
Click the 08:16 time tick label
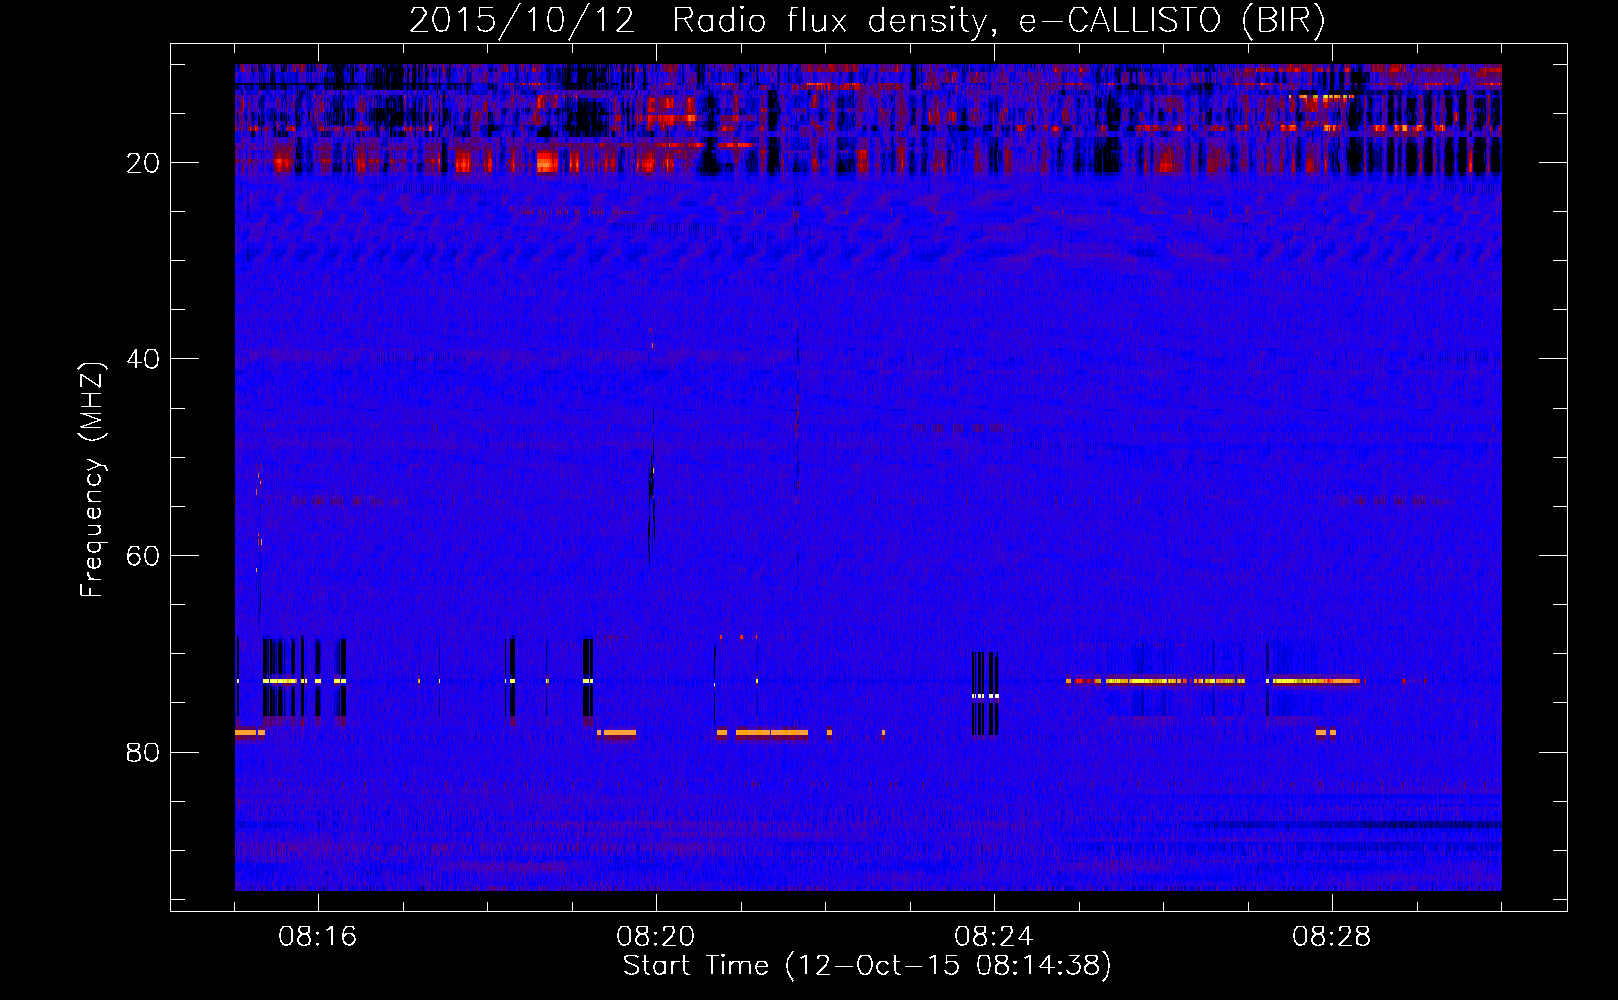[317, 937]
